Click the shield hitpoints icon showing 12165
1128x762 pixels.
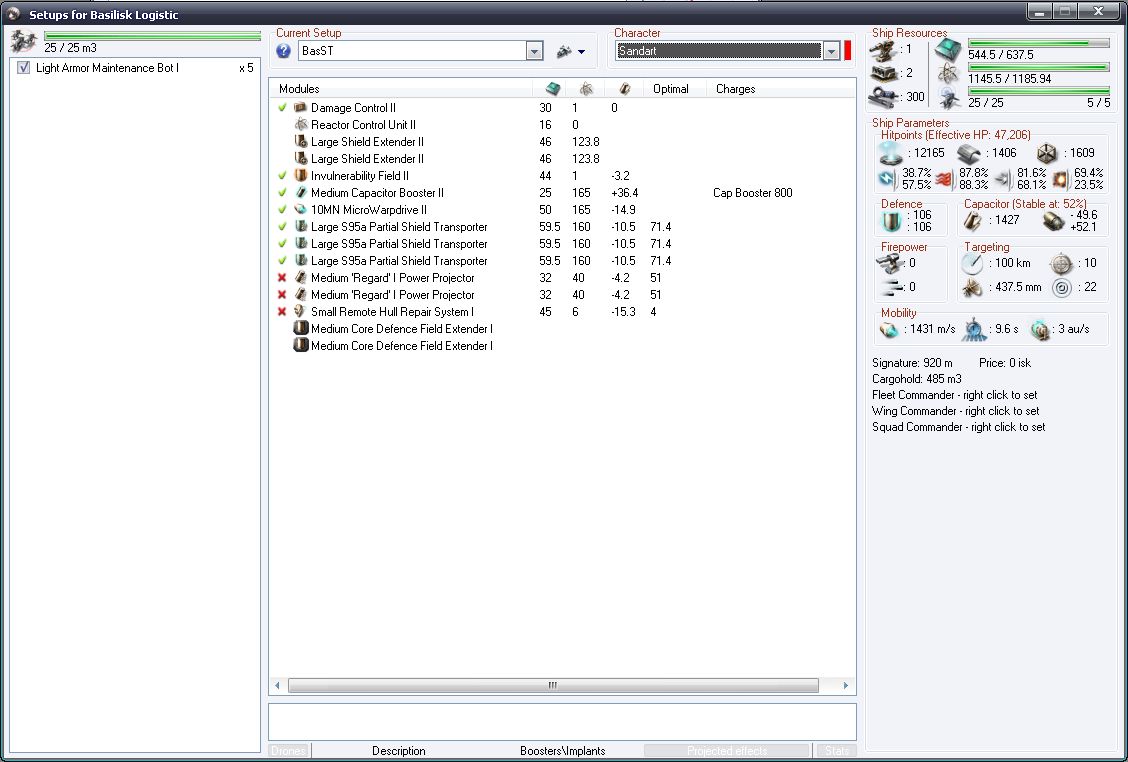click(891, 153)
